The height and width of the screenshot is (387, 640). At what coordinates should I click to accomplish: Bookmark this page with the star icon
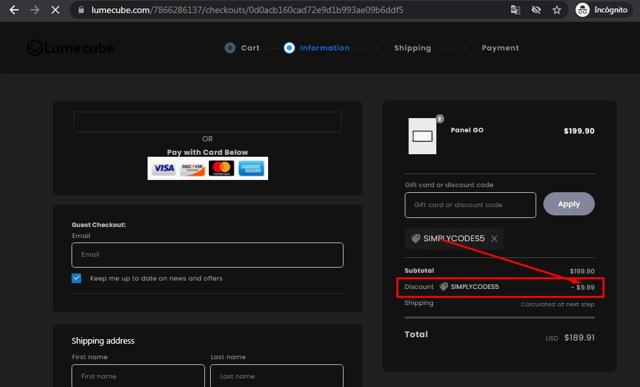point(557,10)
